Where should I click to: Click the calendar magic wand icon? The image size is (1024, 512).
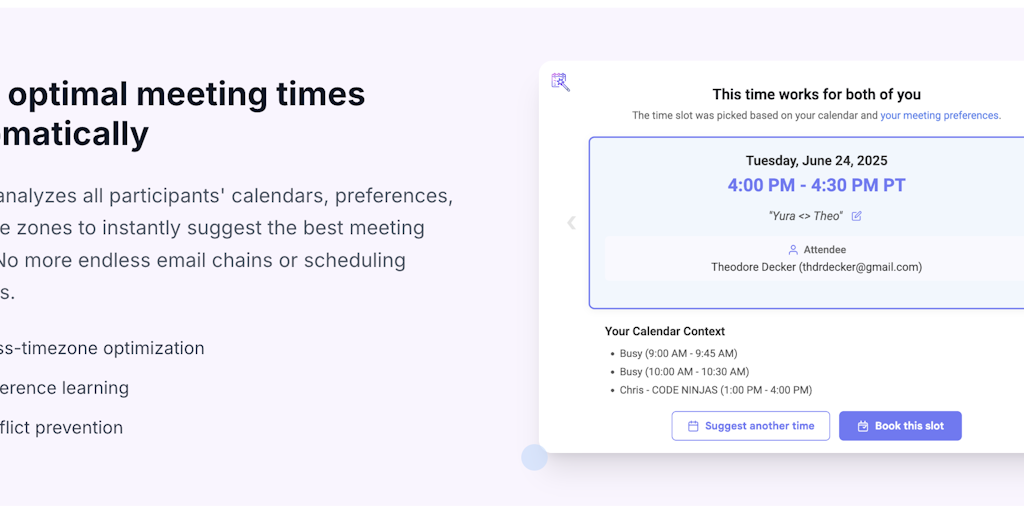point(560,82)
